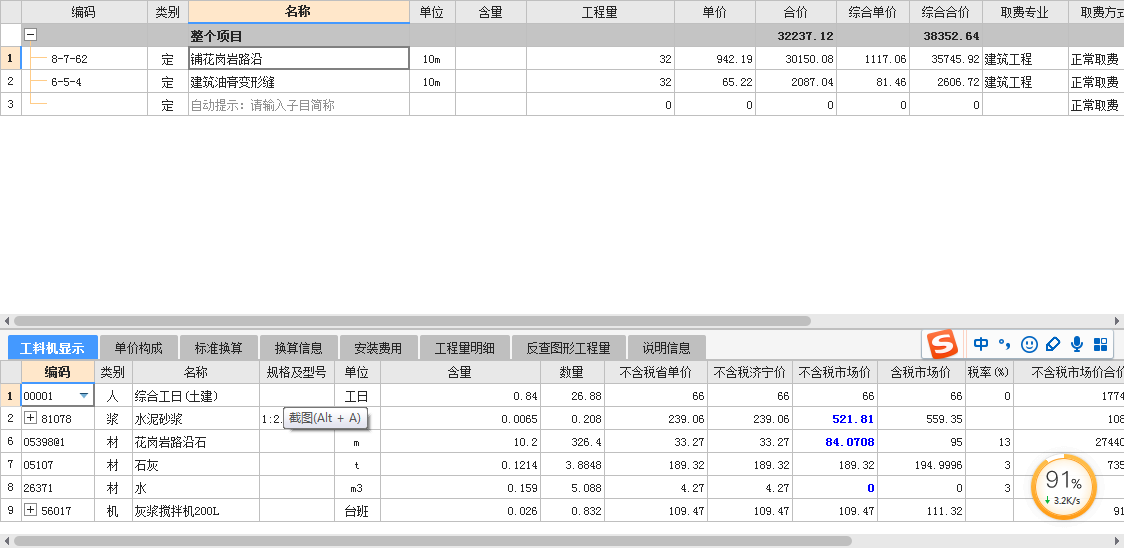This screenshot has height=548, width=1124.
Task: Select the 综合工日(土建) name cell
Action: point(196,395)
